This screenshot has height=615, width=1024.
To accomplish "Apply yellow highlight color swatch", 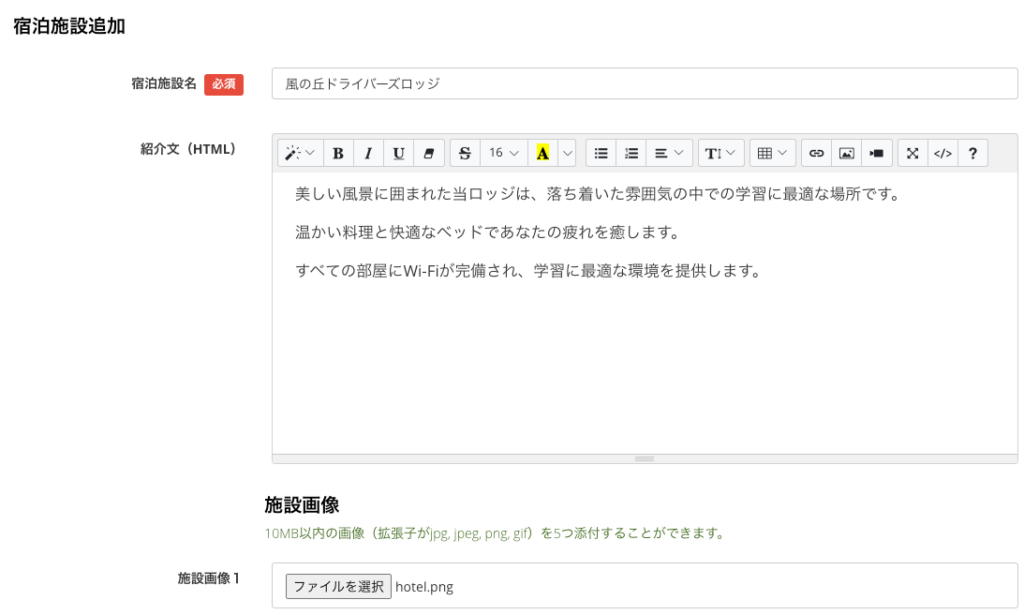I will point(543,153).
